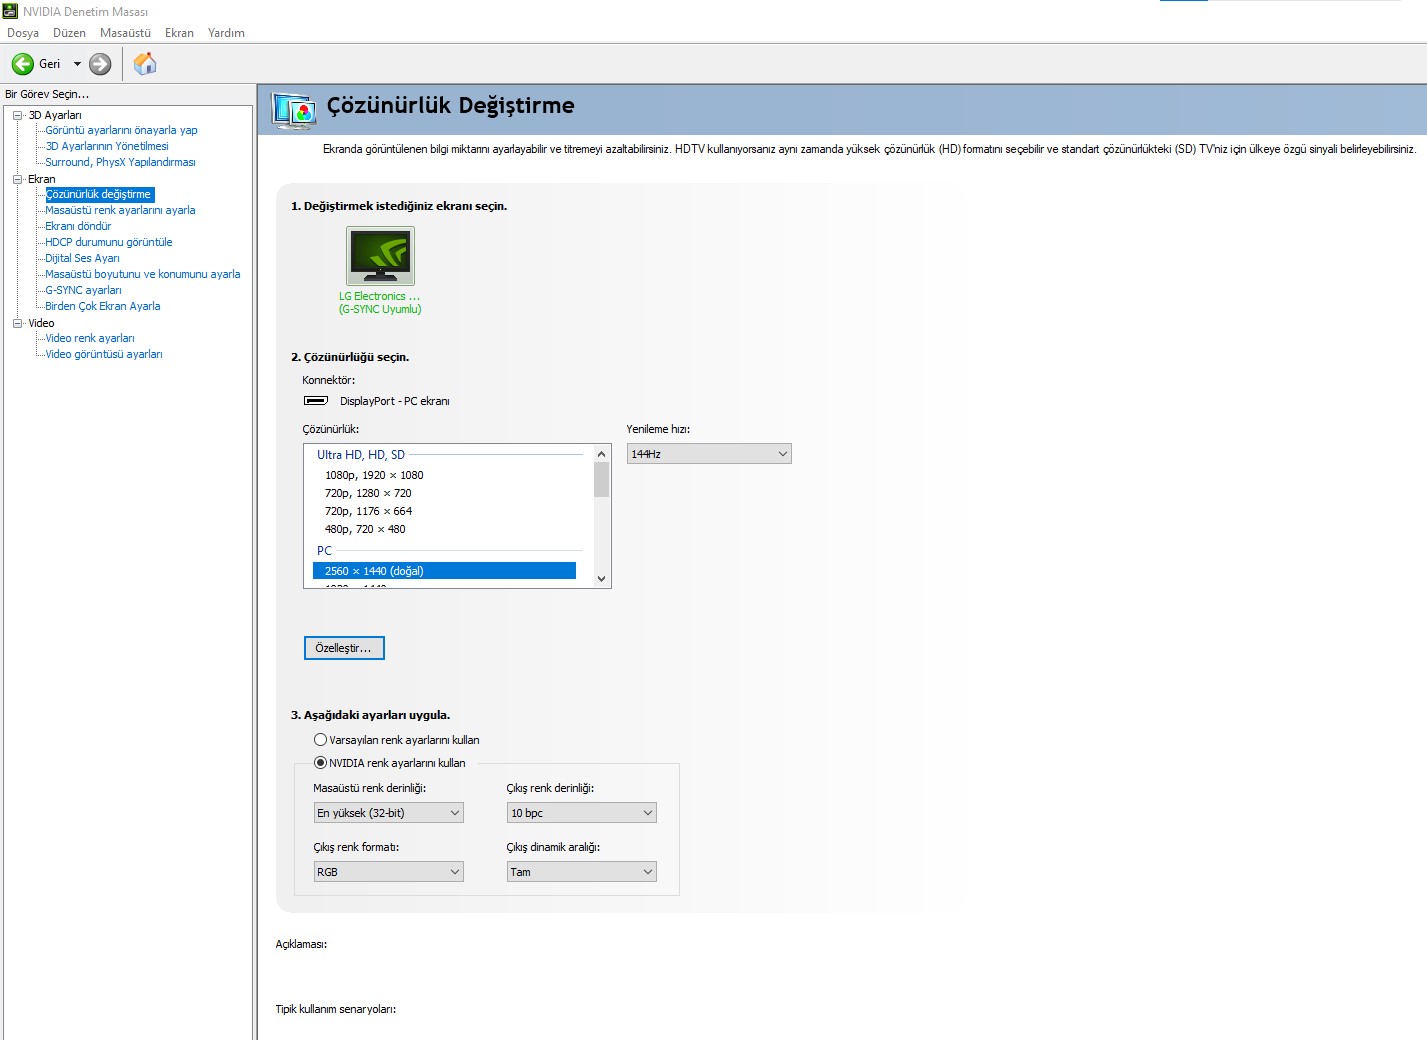Click resolution list scroll up arrow
This screenshot has width=1427, height=1040.
pos(601,454)
